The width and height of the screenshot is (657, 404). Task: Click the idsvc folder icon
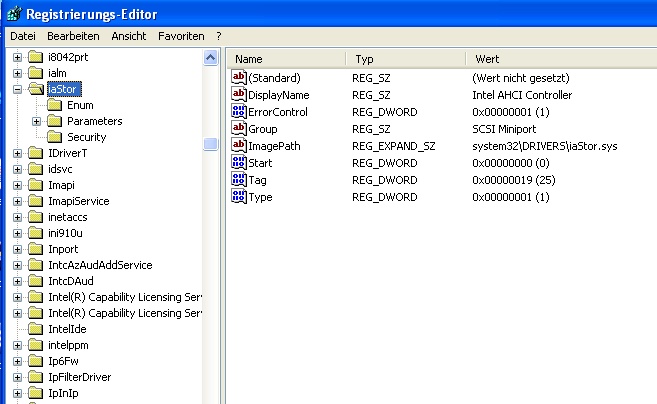click(36, 169)
